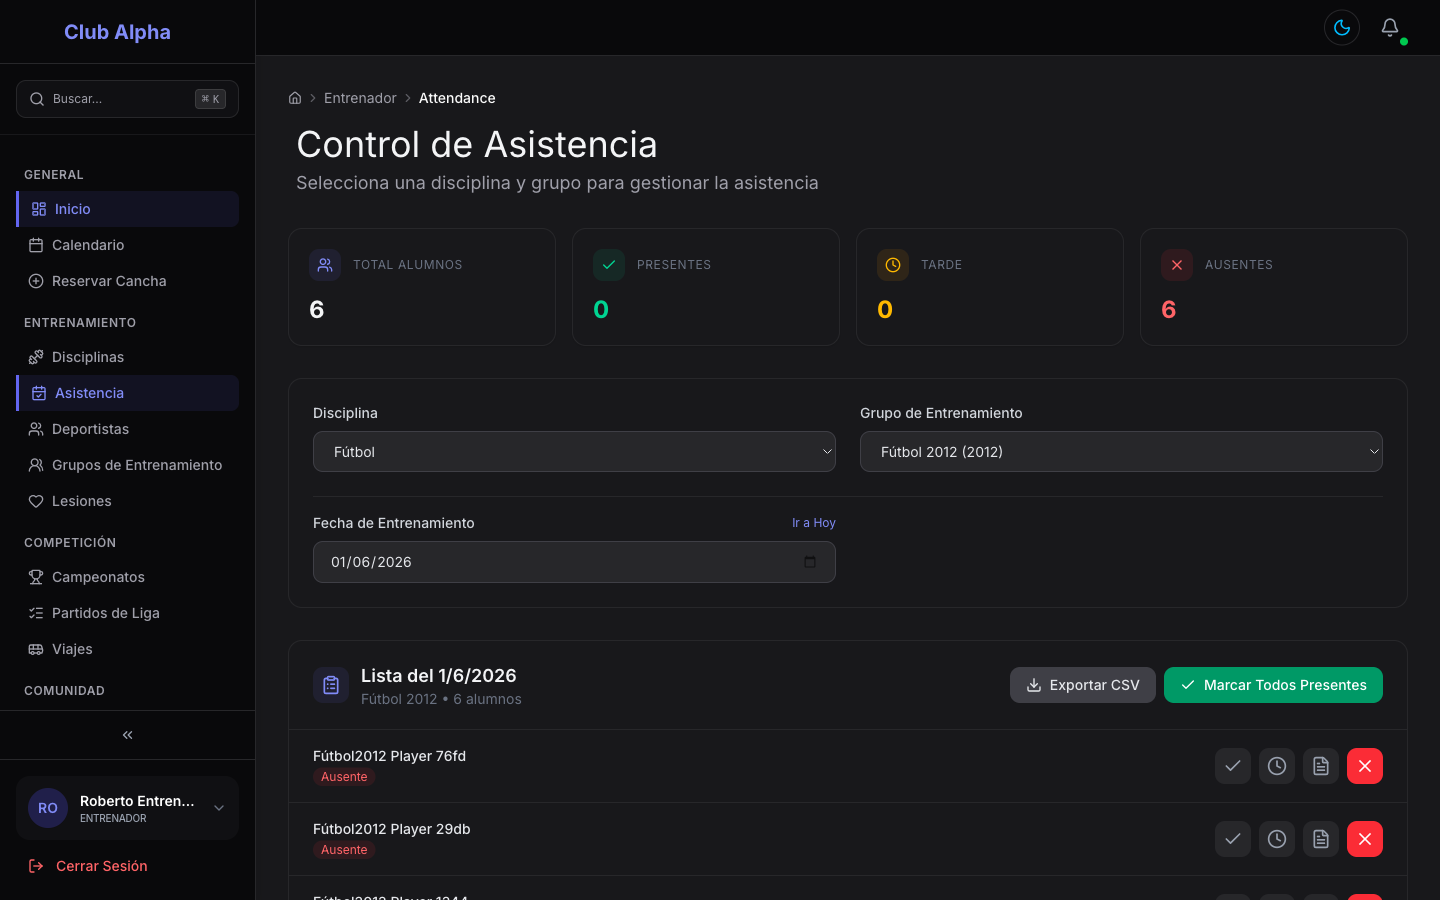The image size is (1440, 900).
Task: Open Grupos de Entrenamiento
Action: (x=127, y=465)
